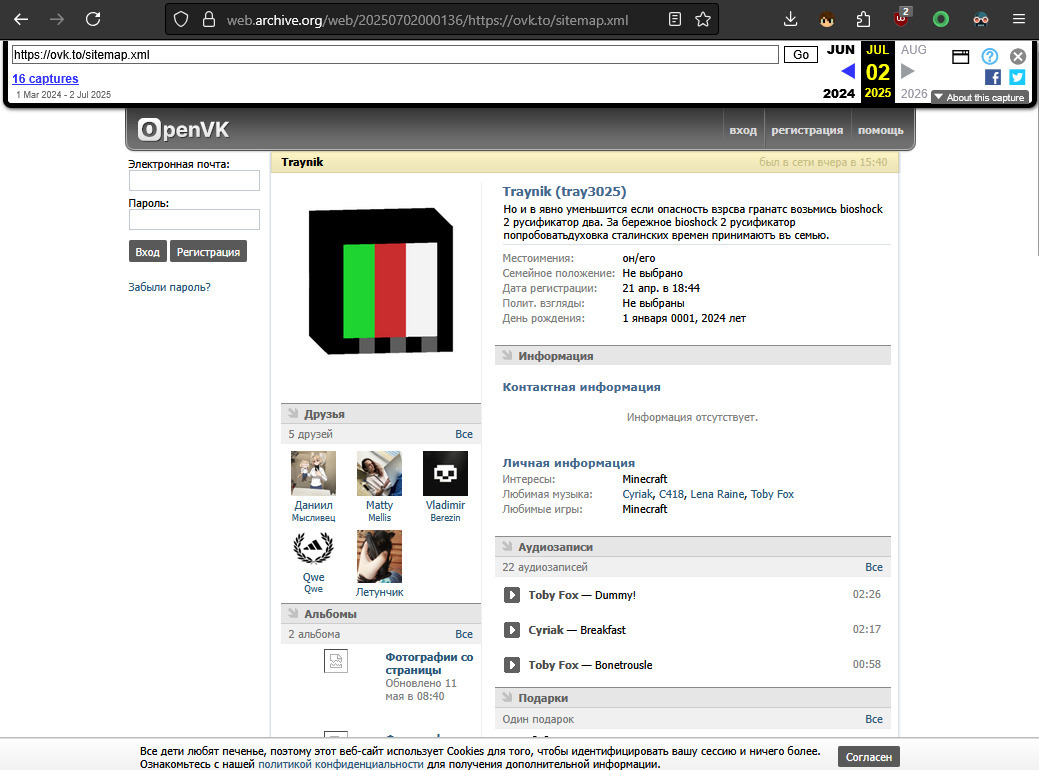The image size is (1039, 770).
Task: Play the Cyriak Breakfast track
Action: (512, 630)
